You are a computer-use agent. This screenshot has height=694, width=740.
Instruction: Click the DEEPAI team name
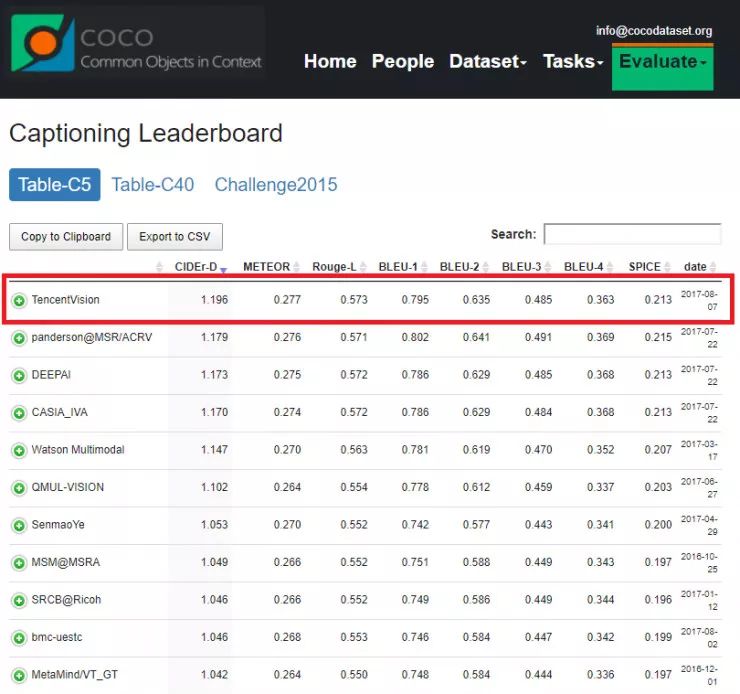pyautogui.click(x=51, y=375)
